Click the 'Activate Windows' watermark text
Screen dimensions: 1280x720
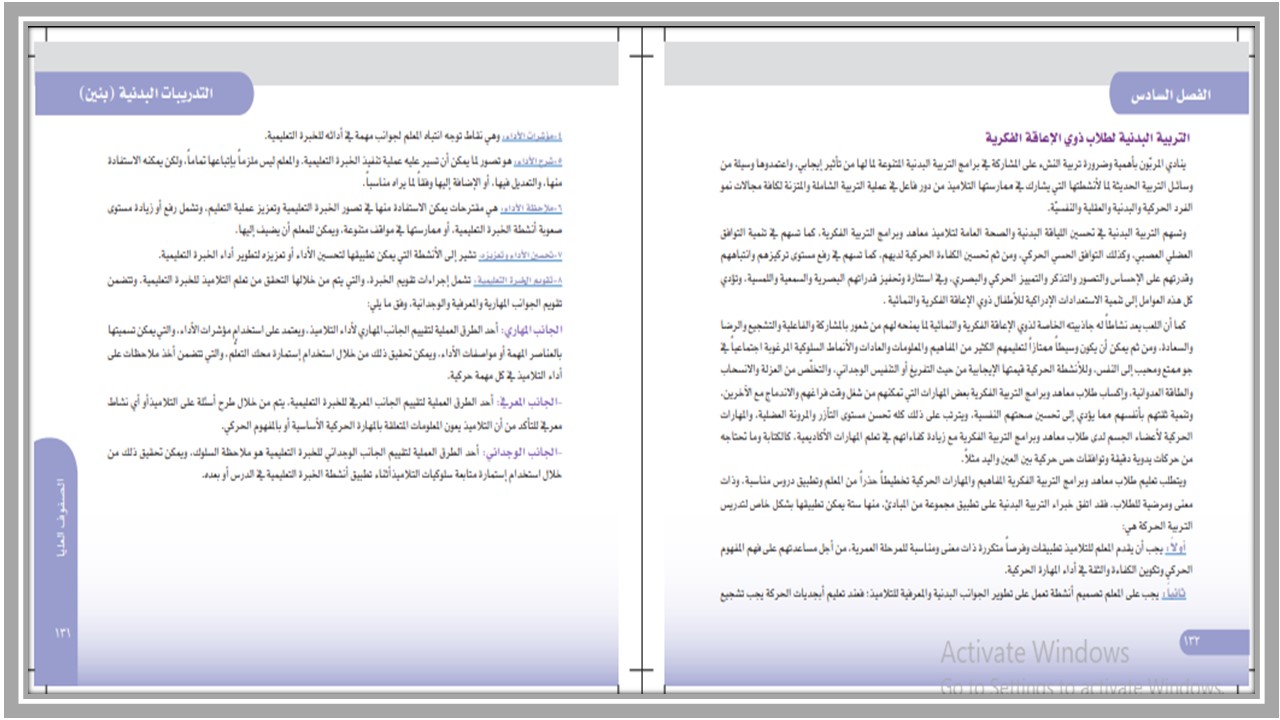(1034, 653)
